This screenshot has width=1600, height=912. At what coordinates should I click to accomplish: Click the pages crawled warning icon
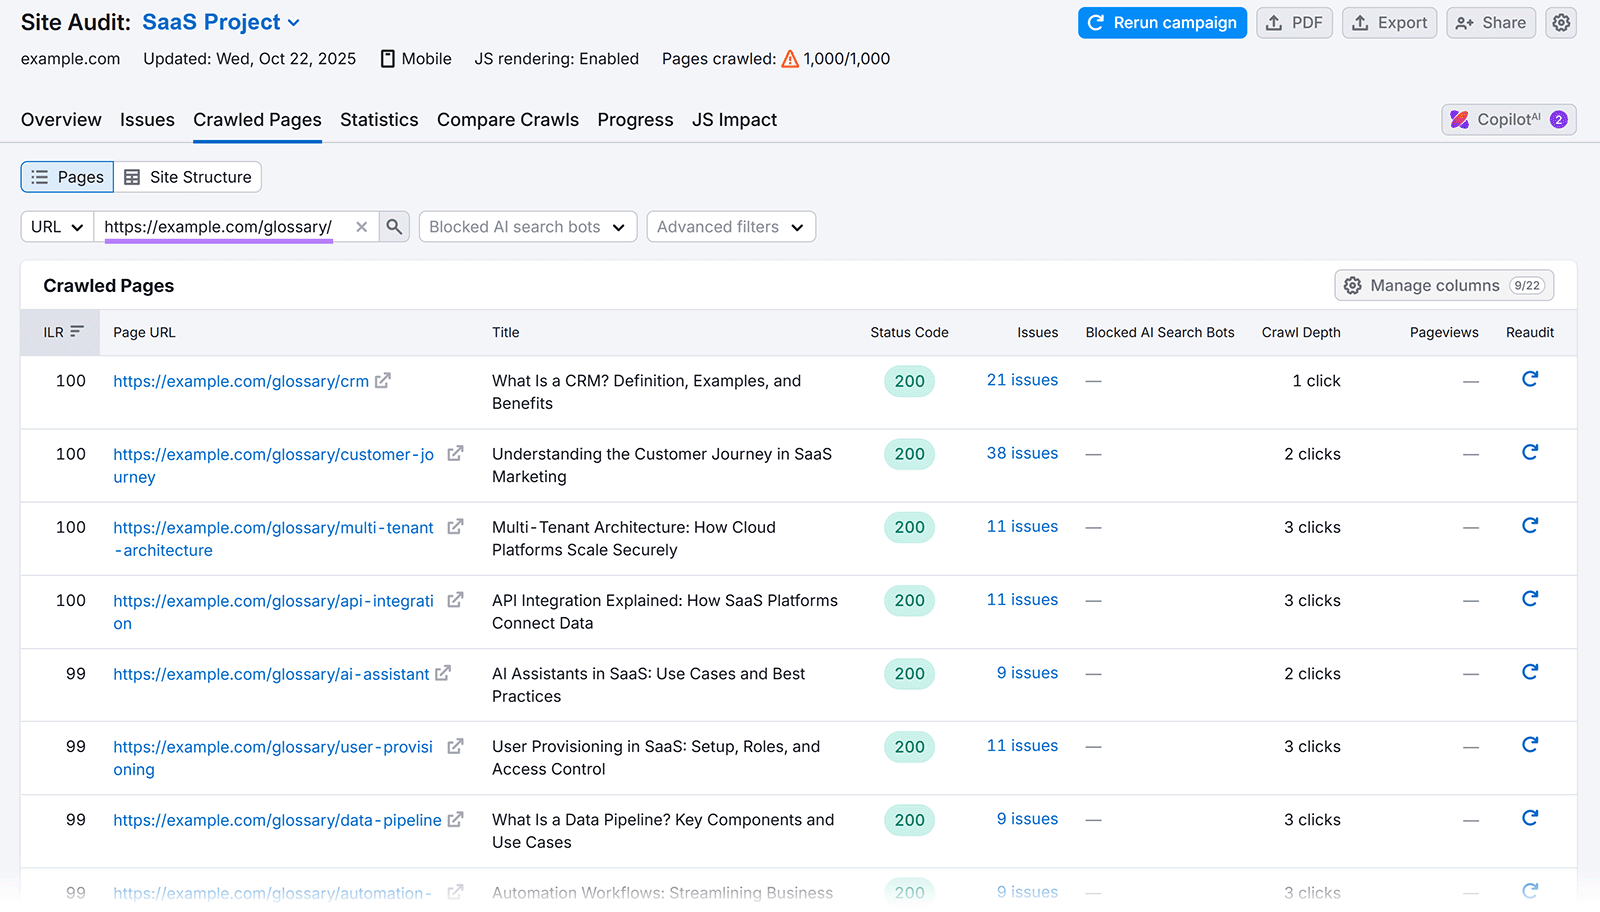(x=790, y=59)
